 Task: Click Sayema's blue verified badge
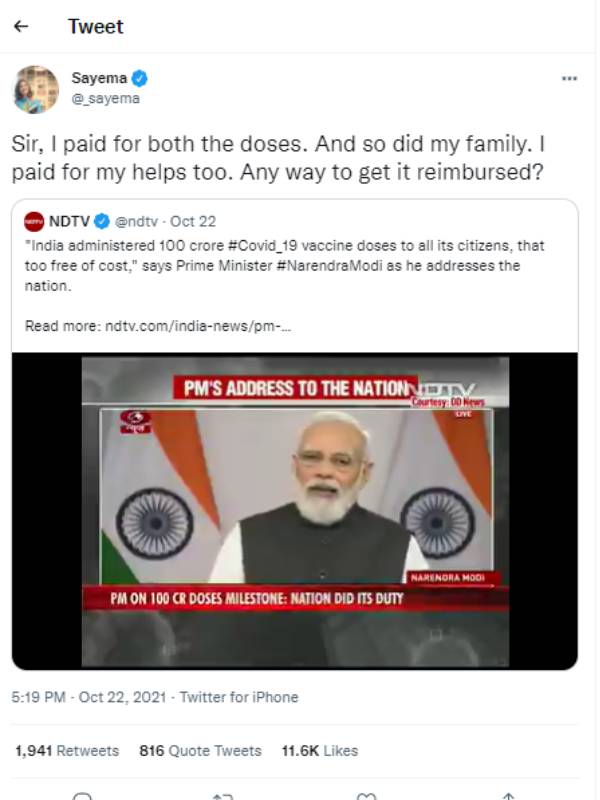click(x=141, y=79)
